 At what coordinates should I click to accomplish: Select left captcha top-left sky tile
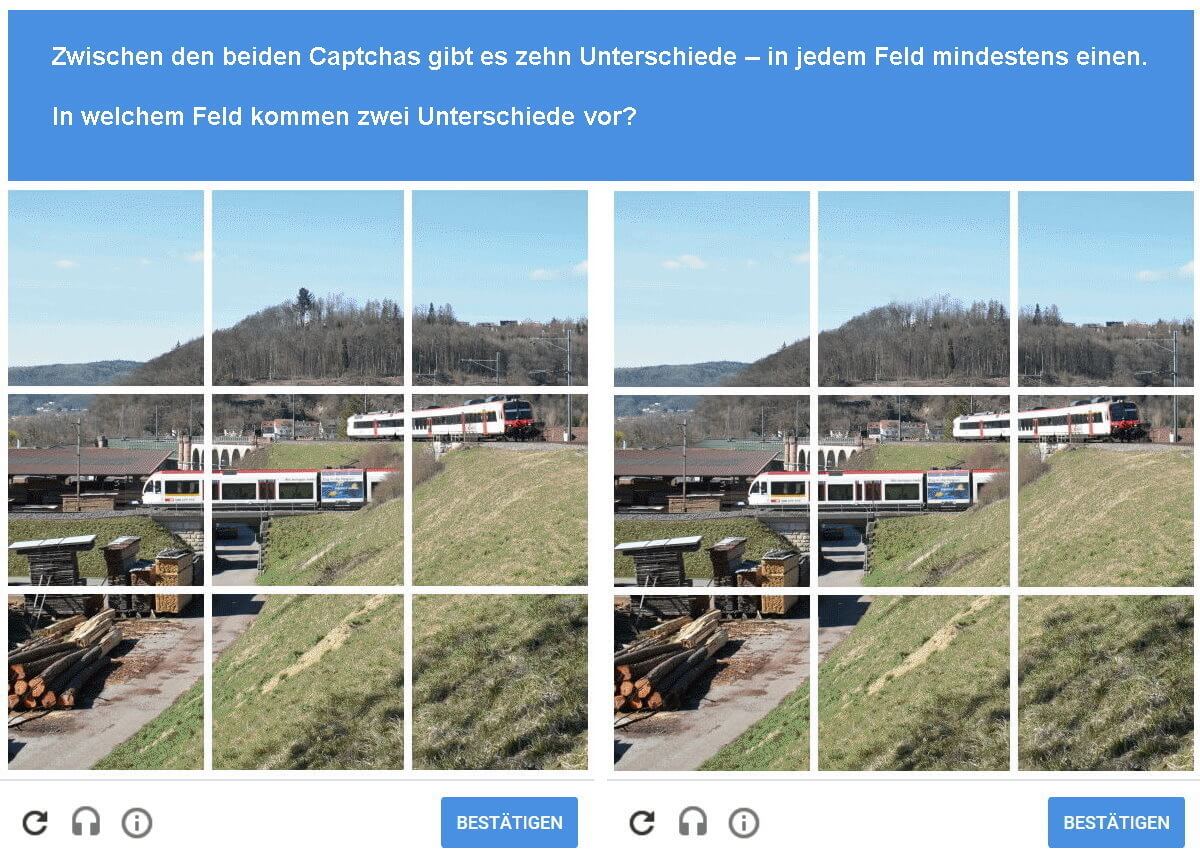(x=105, y=288)
